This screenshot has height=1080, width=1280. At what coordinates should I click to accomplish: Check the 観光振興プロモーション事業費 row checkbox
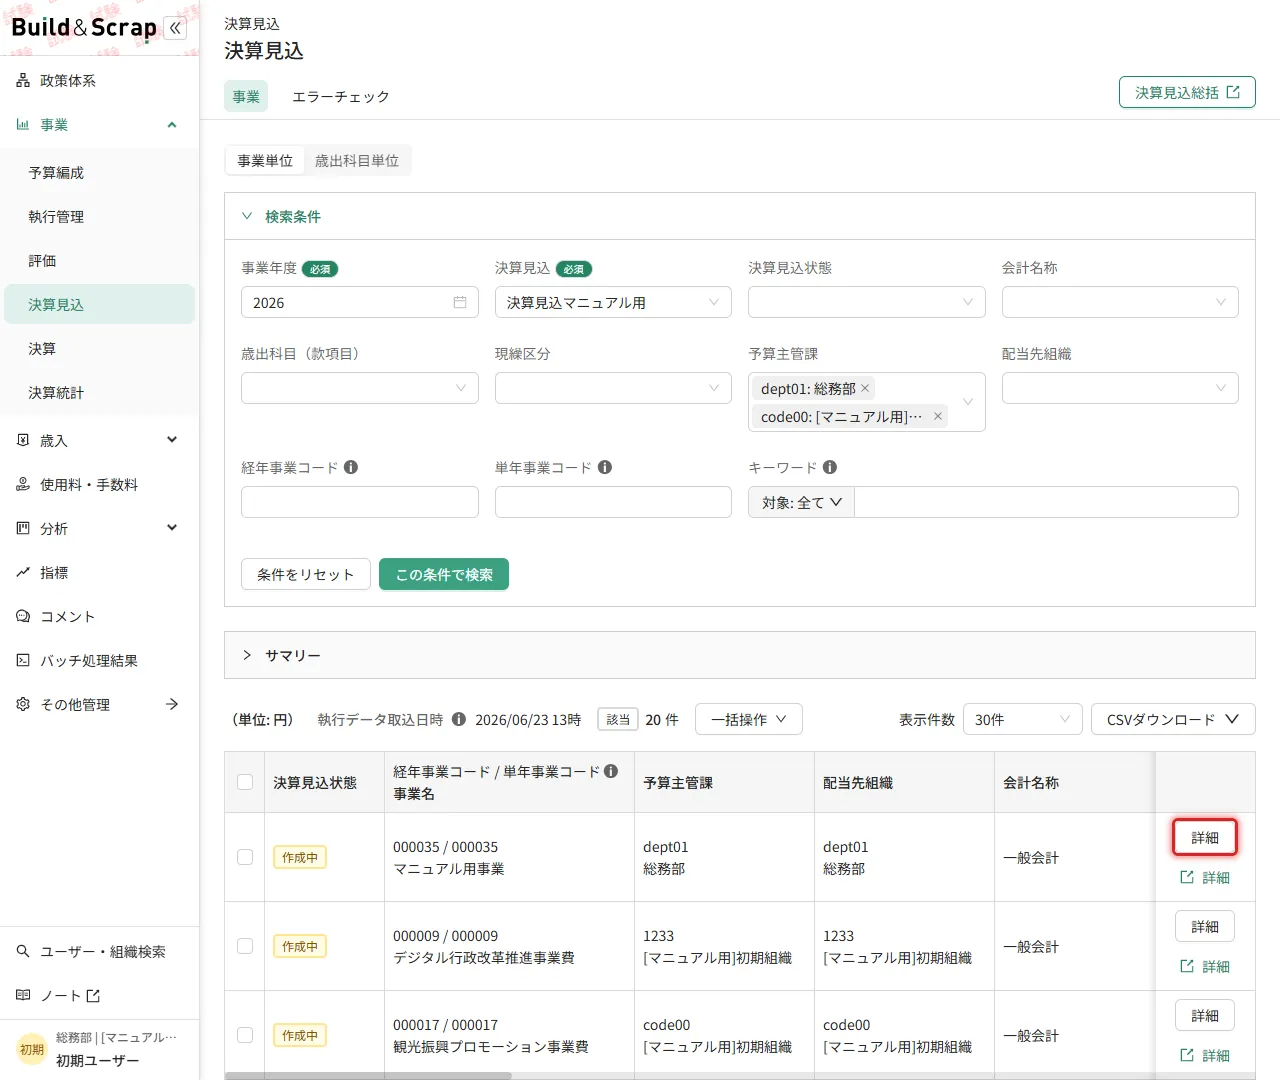pos(245,1035)
